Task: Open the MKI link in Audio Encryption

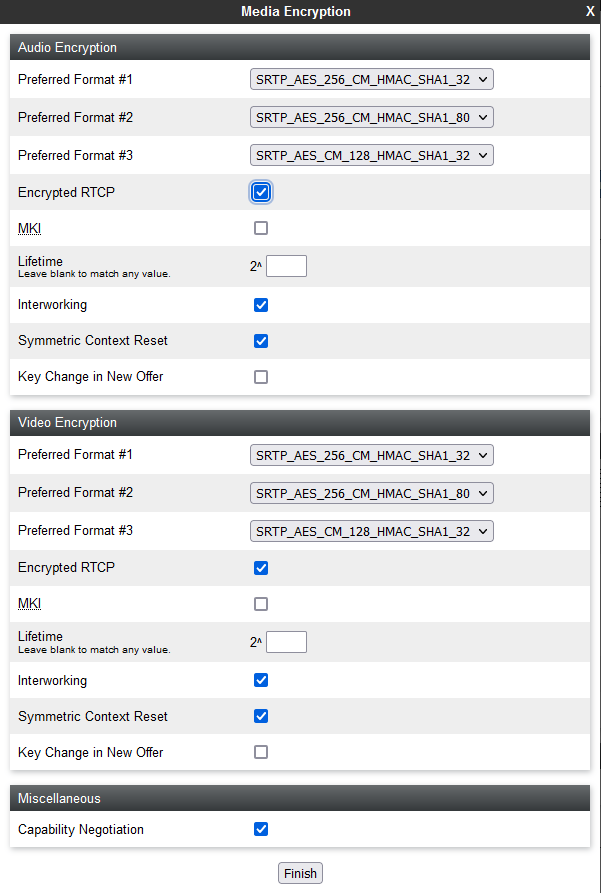Action: tap(29, 228)
